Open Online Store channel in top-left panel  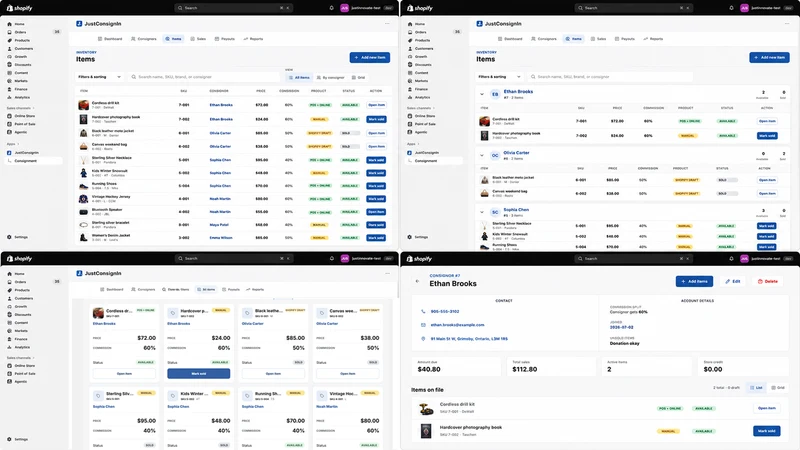24,116
